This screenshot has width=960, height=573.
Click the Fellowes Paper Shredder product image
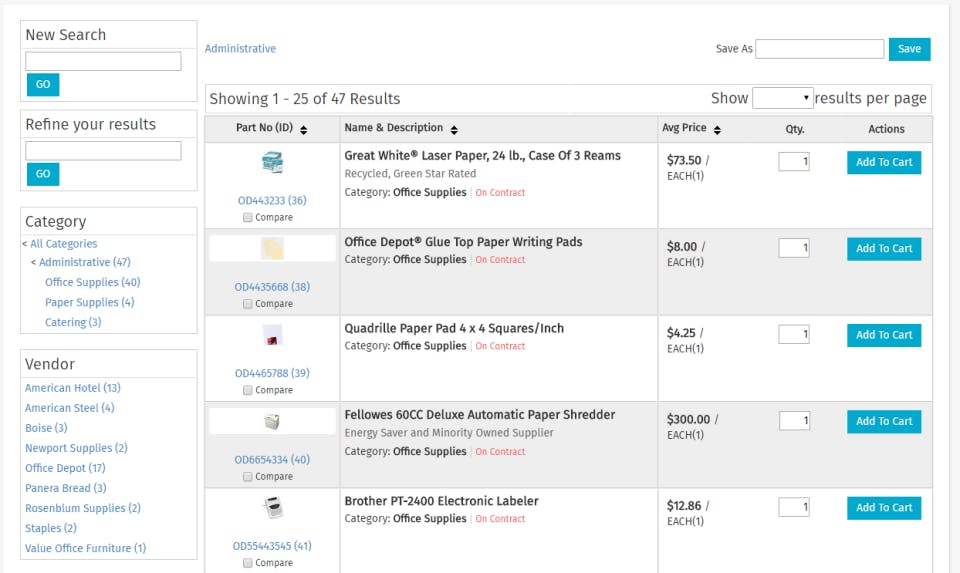tap(272, 421)
